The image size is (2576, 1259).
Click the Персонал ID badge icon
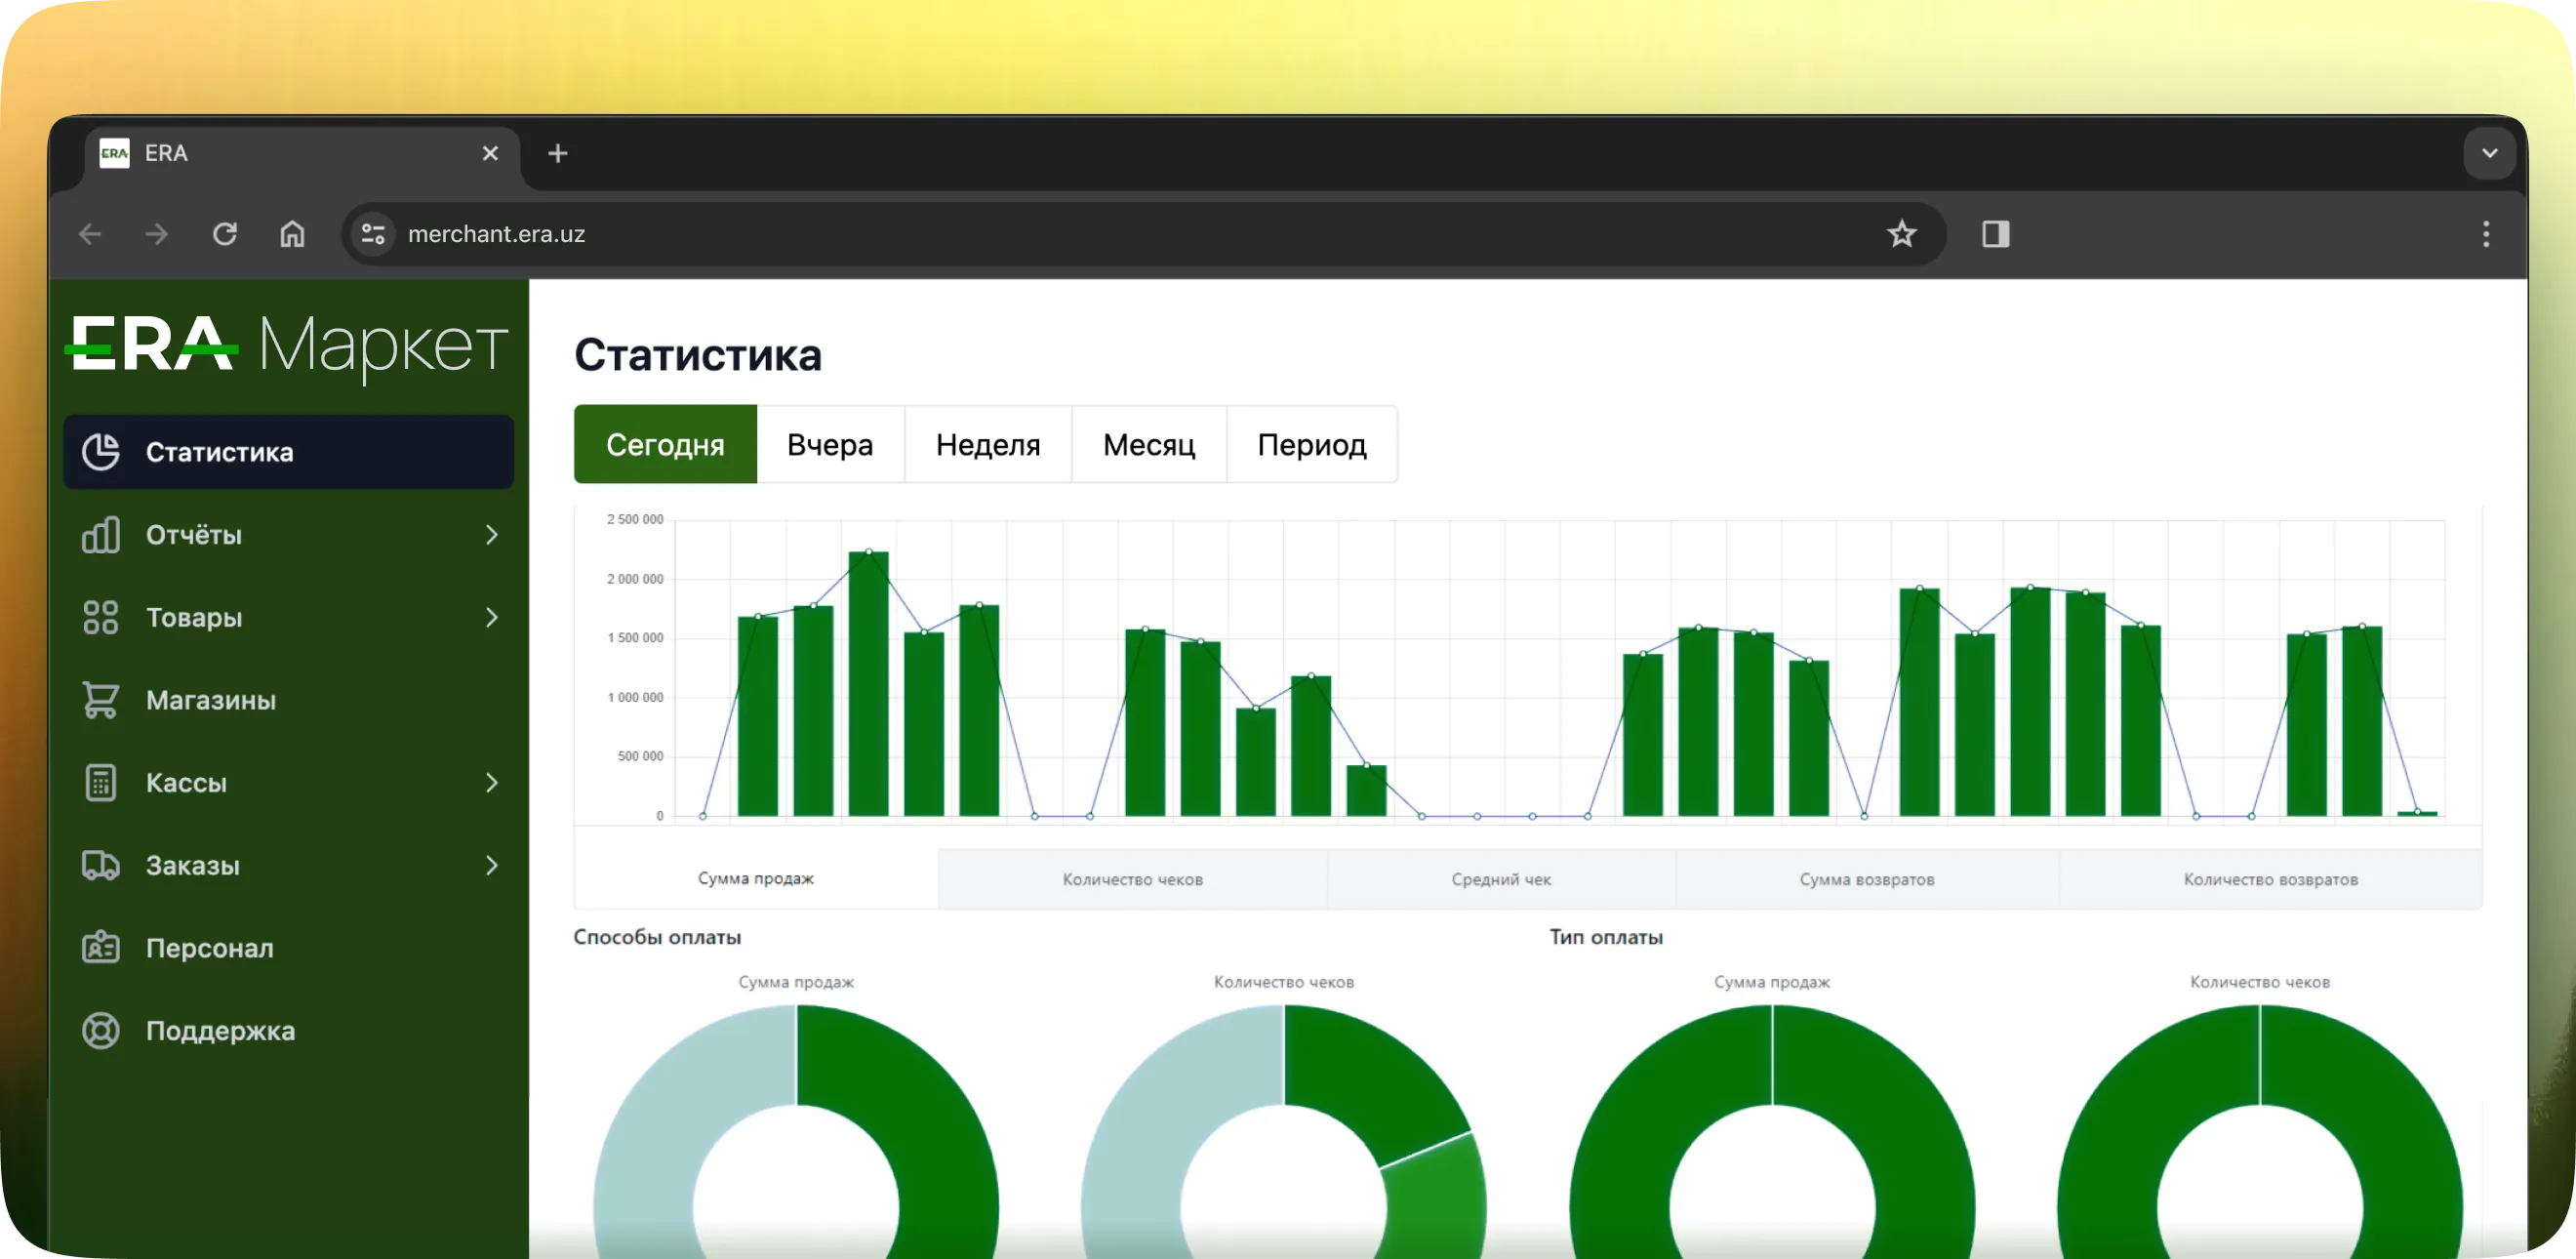click(x=100, y=948)
